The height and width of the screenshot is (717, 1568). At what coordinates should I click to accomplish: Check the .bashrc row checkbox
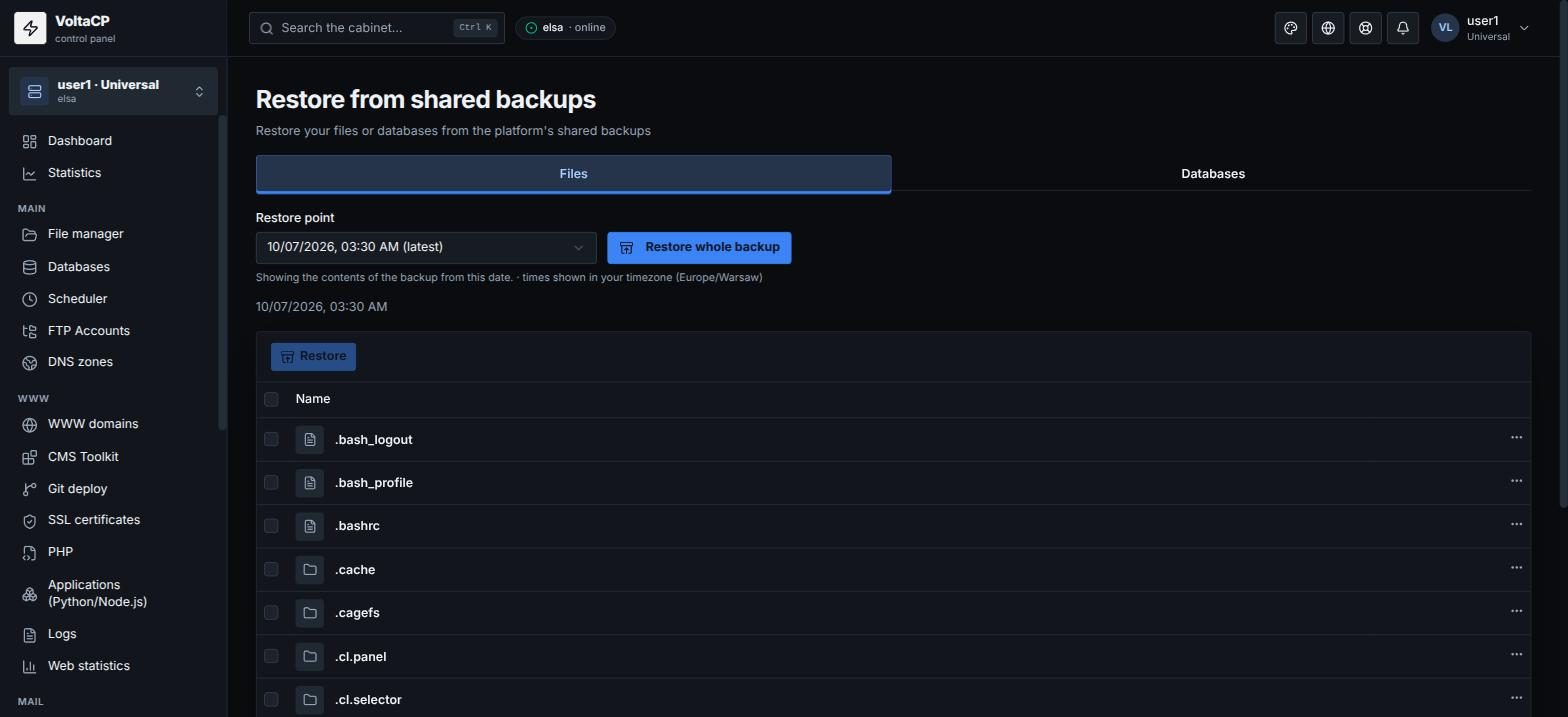pyautogui.click(x=271, y=526)
